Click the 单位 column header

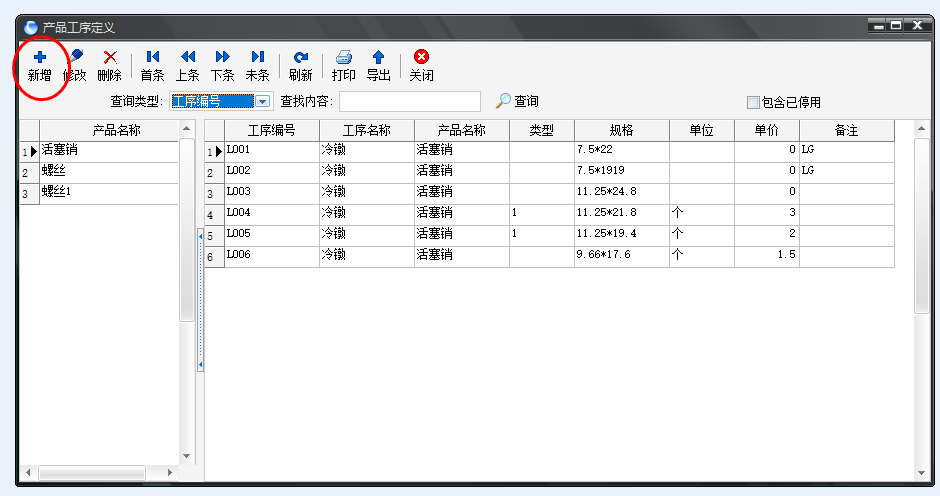click(x=701, y=130)
